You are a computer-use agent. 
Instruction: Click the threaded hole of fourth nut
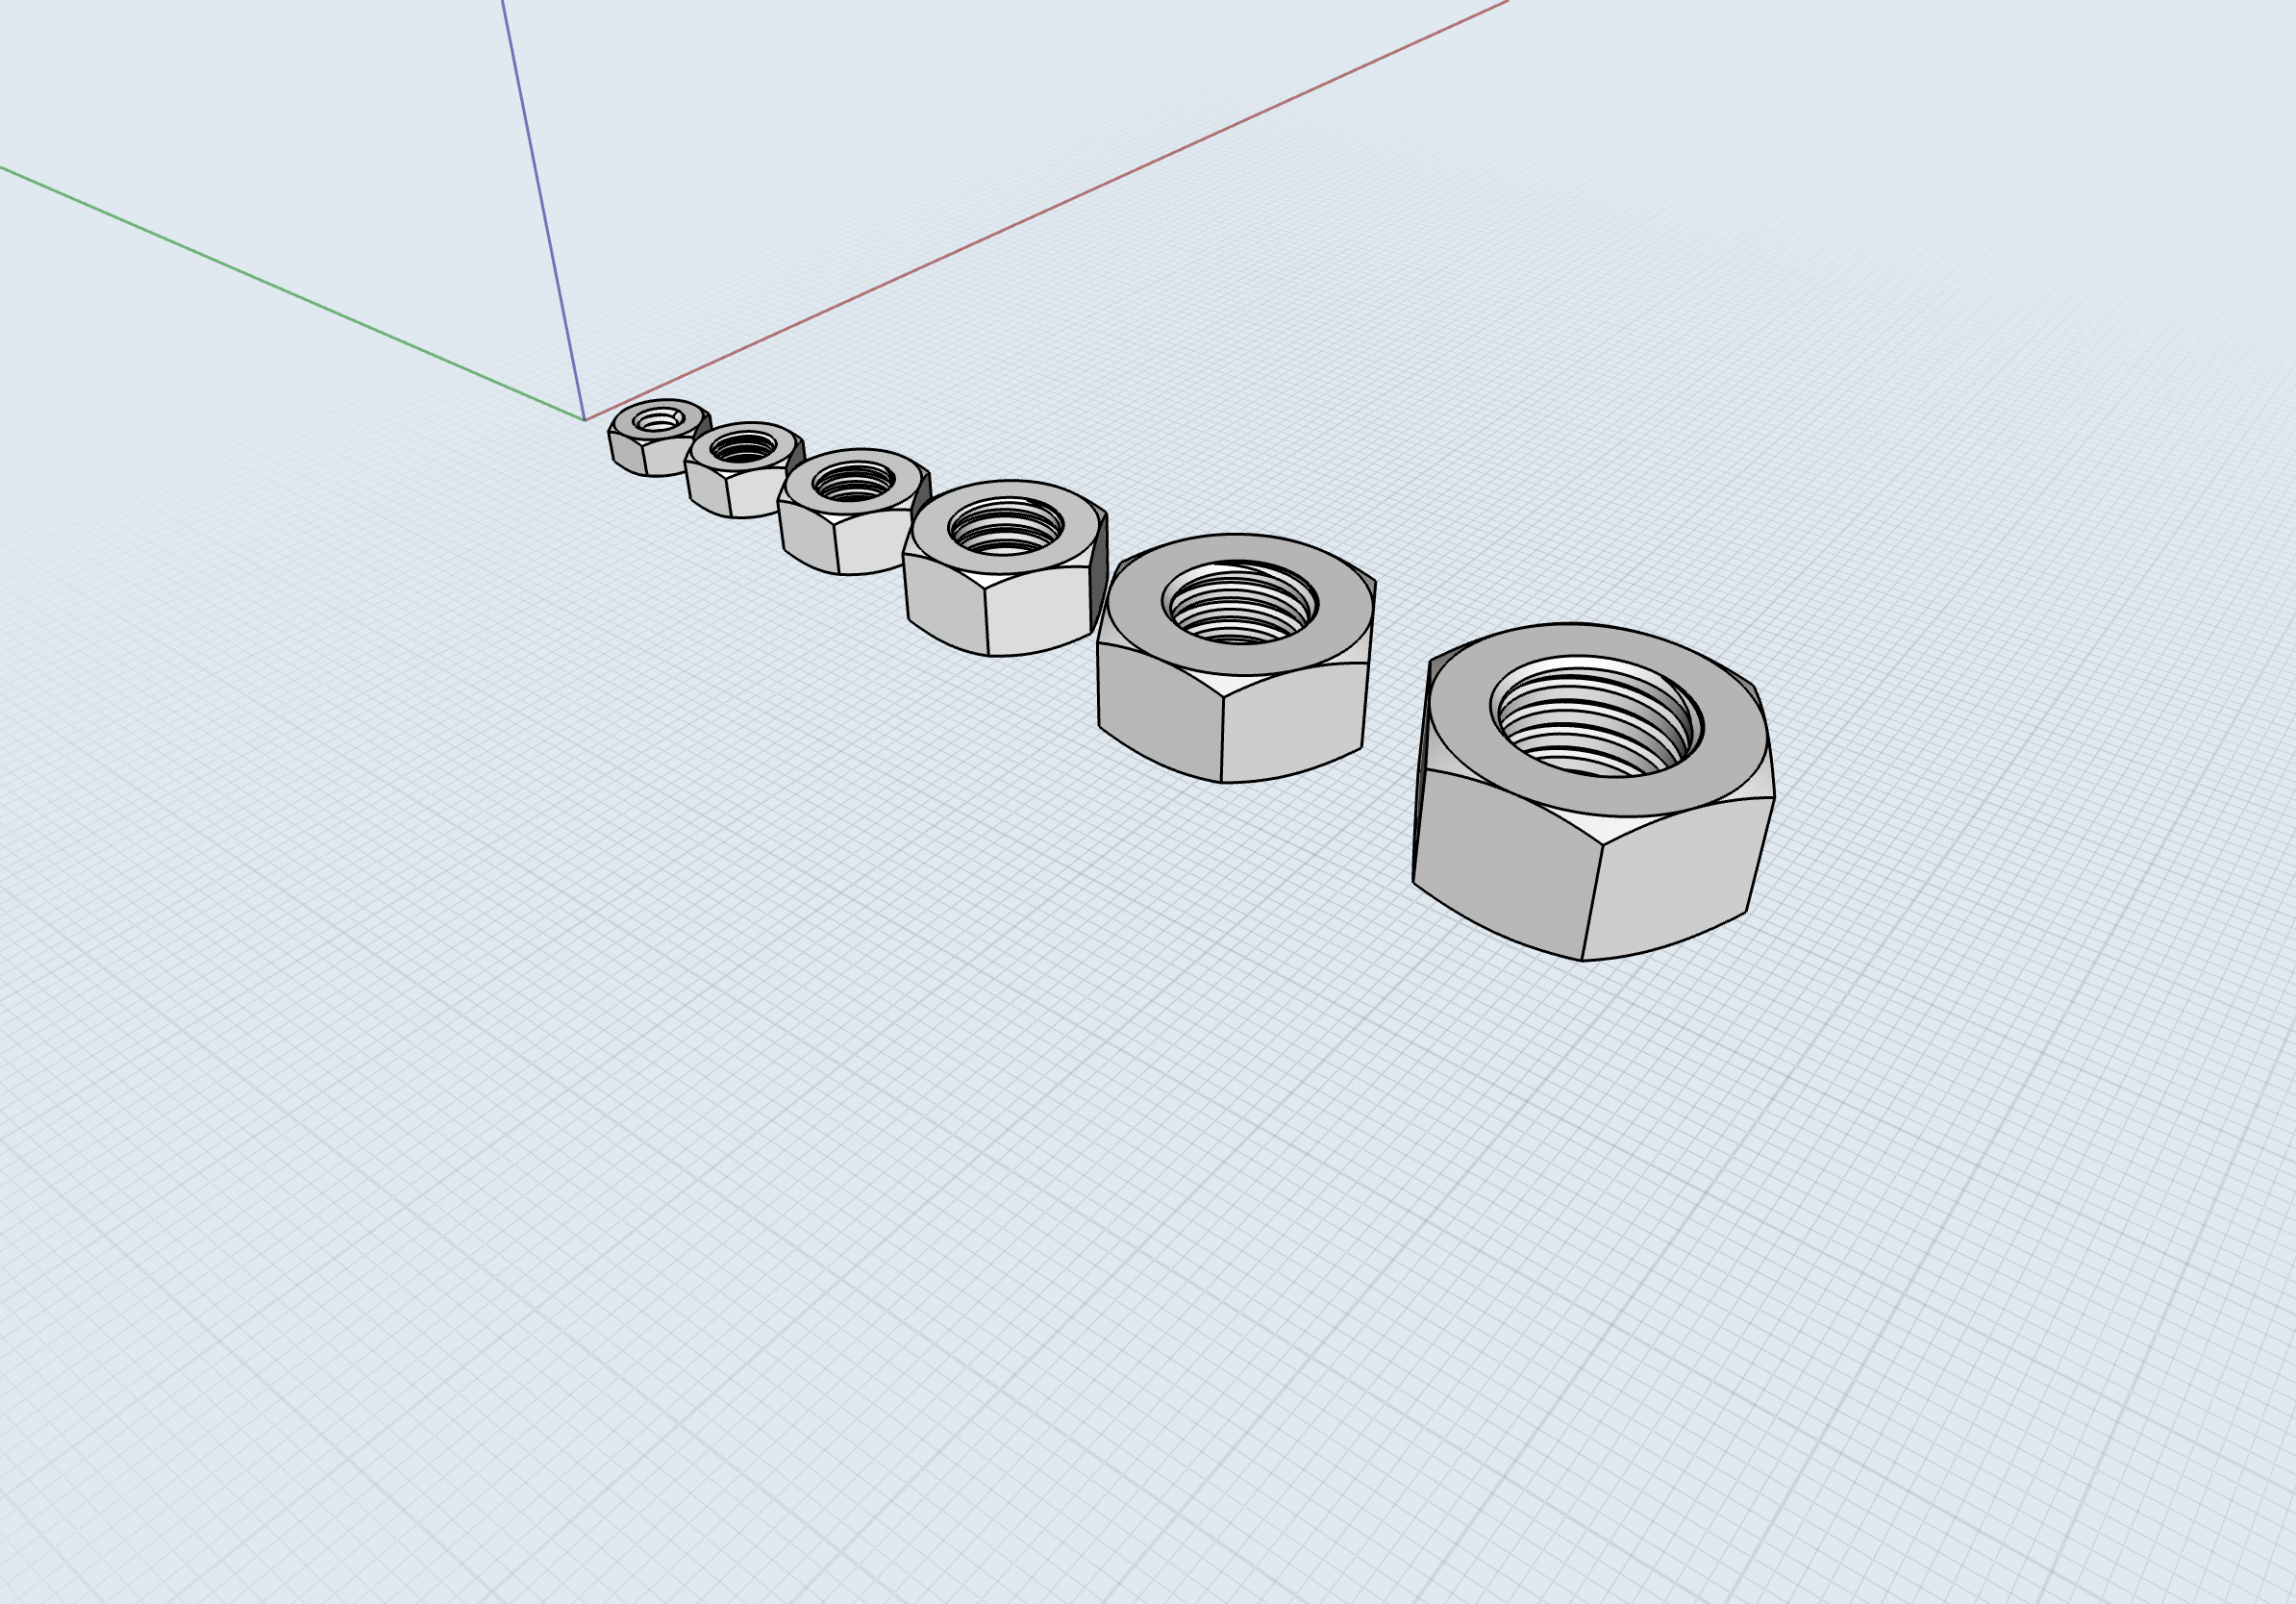pyautogui.click(x=1006, y=526)
